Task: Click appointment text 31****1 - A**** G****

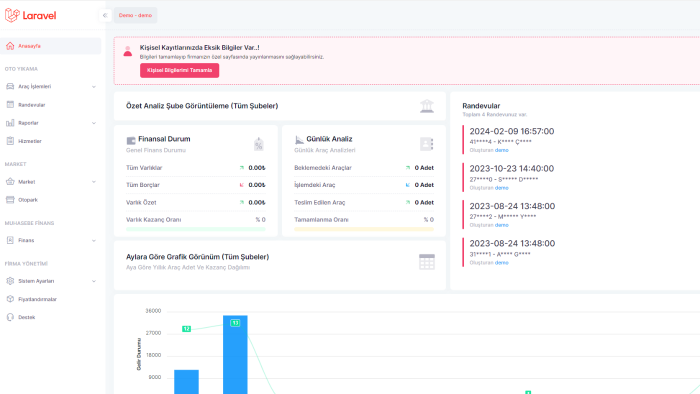Action: [x=500, y=254]
